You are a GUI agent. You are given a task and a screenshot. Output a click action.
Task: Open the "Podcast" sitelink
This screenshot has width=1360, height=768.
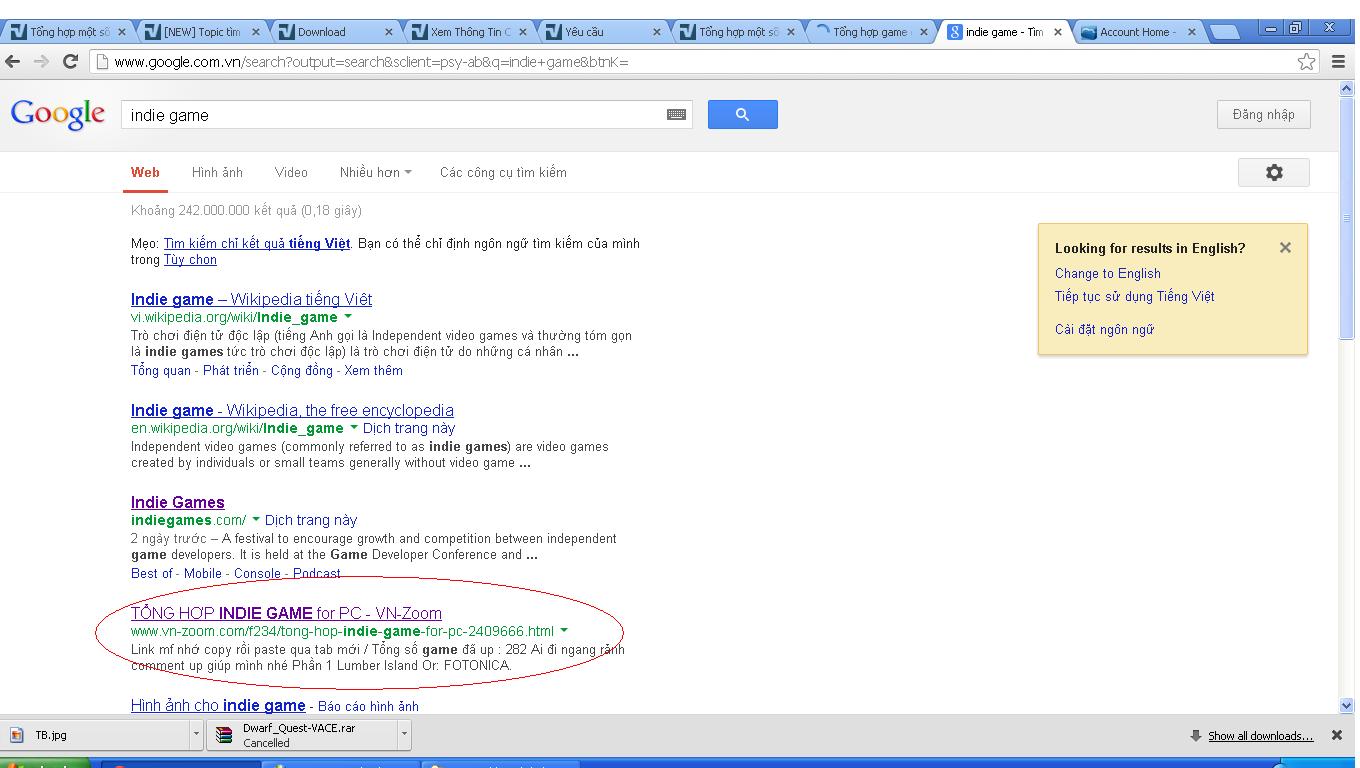click(316, 573)
